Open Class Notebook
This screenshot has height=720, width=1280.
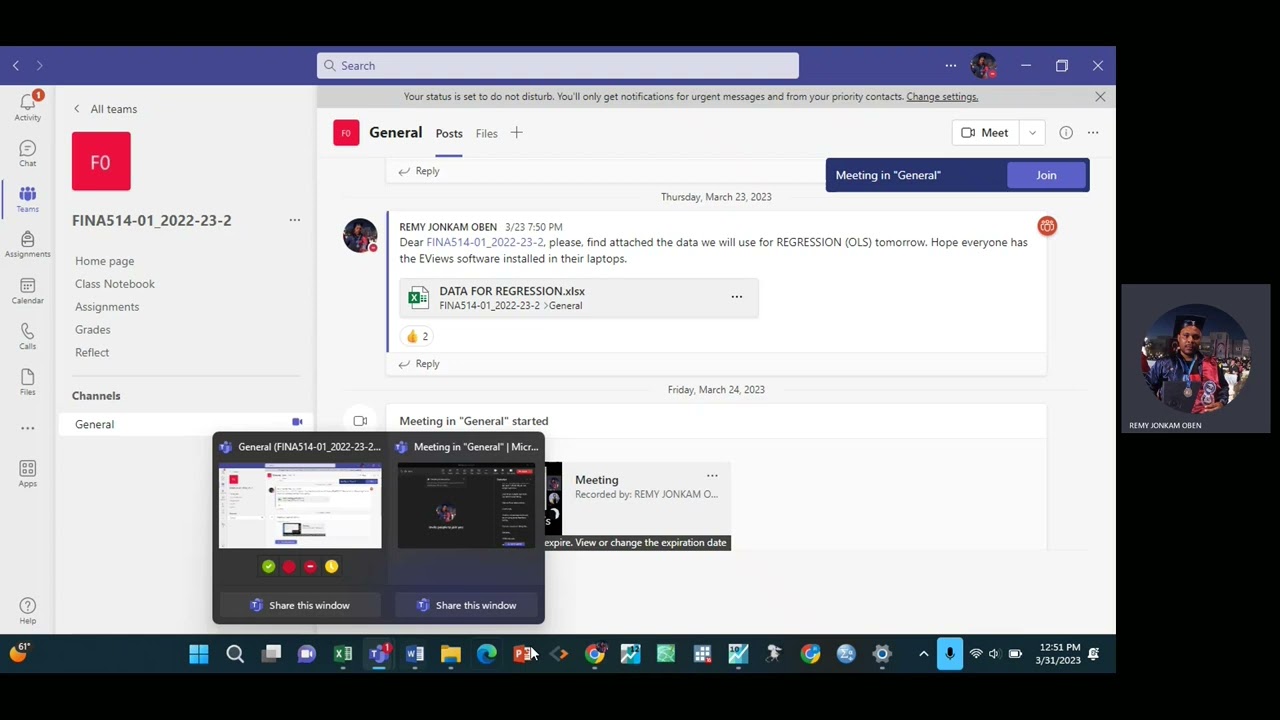point(114,284)
